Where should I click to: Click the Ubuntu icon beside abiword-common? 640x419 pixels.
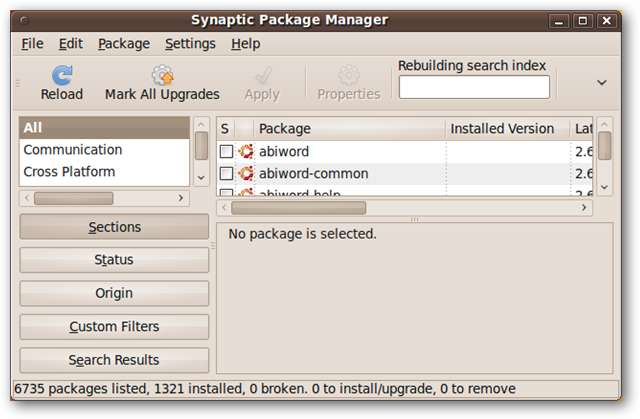pos(246,173)
